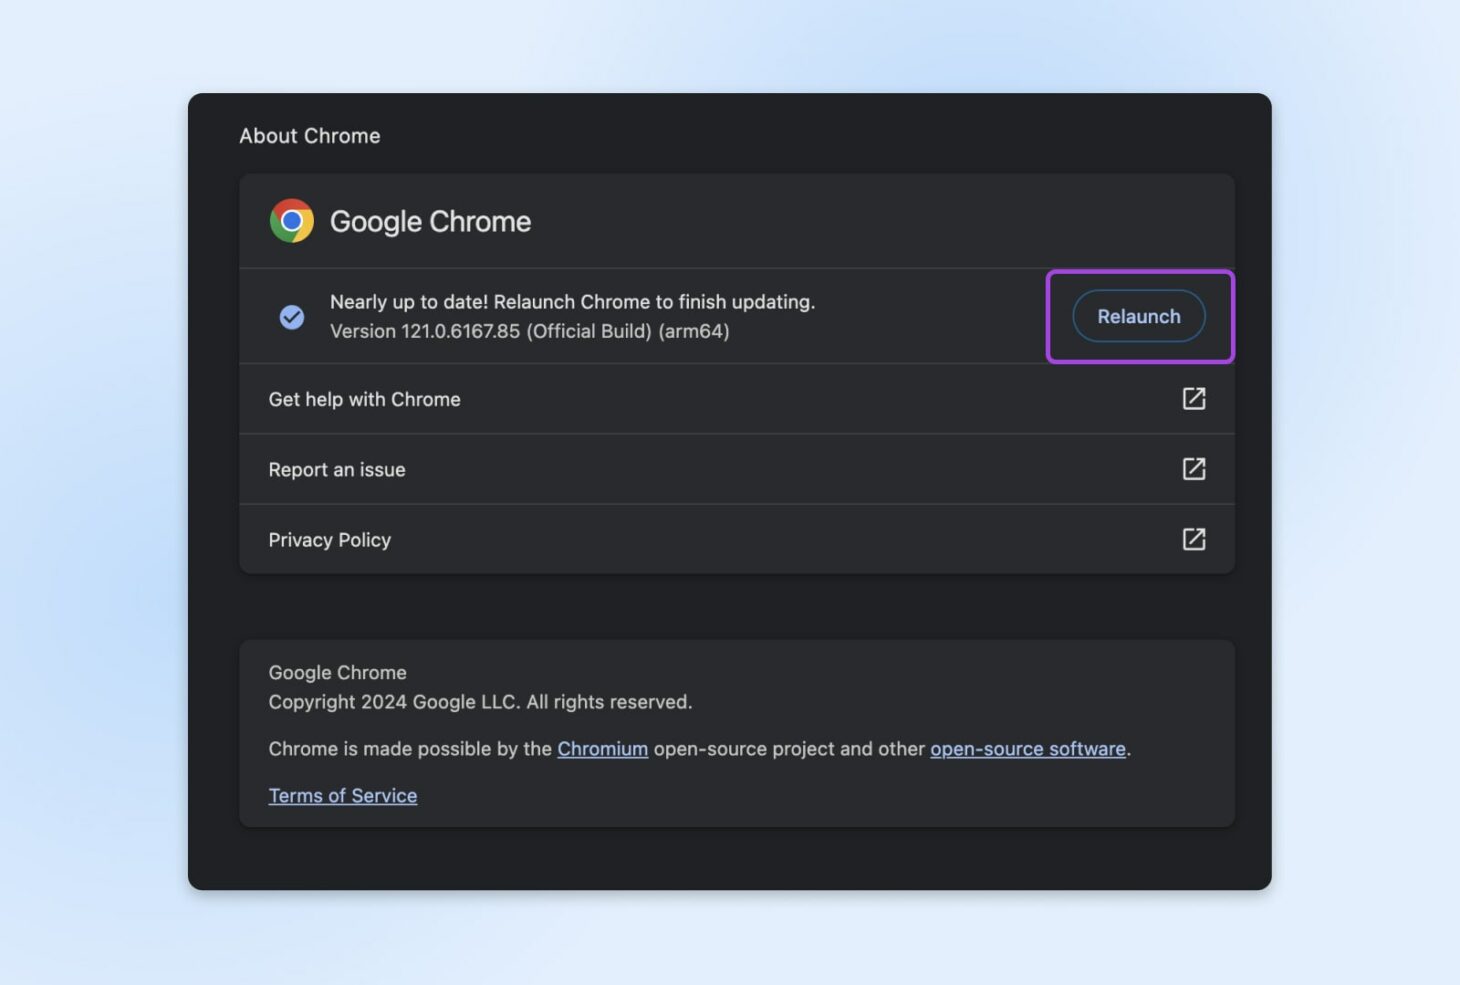Open the external link icon beside Privacy Policy
Viewport: 1460px width, 985px height.
pyautogui.click(x=1194, y=539)
